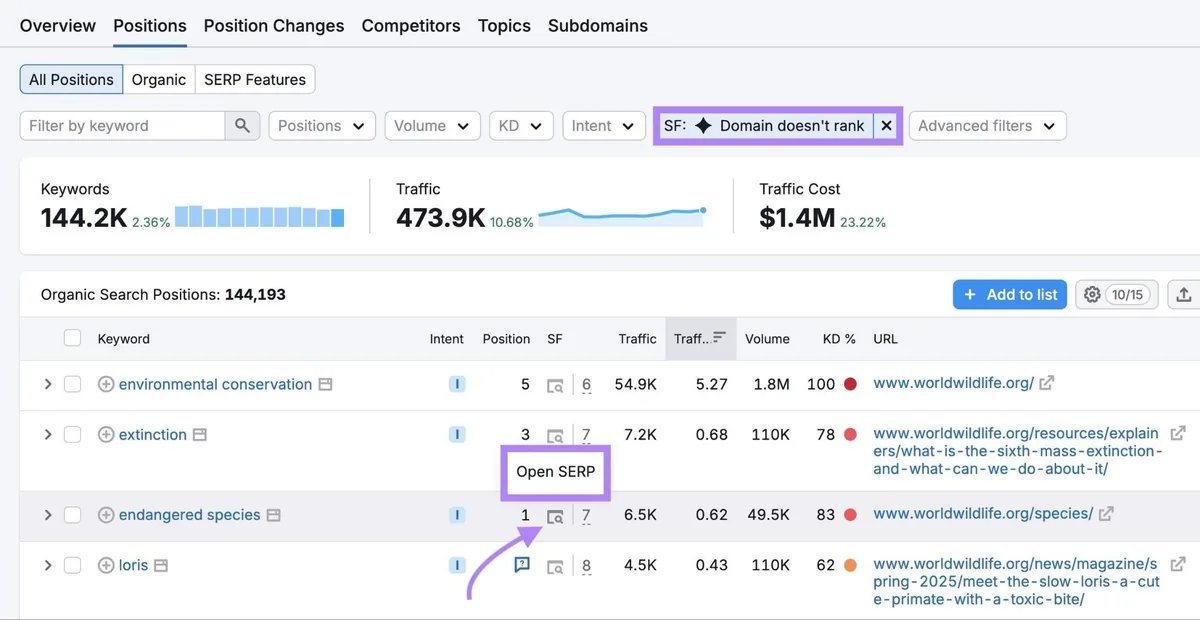
Task: Sort by the KD % column header
Action: (x=839, y=338)
